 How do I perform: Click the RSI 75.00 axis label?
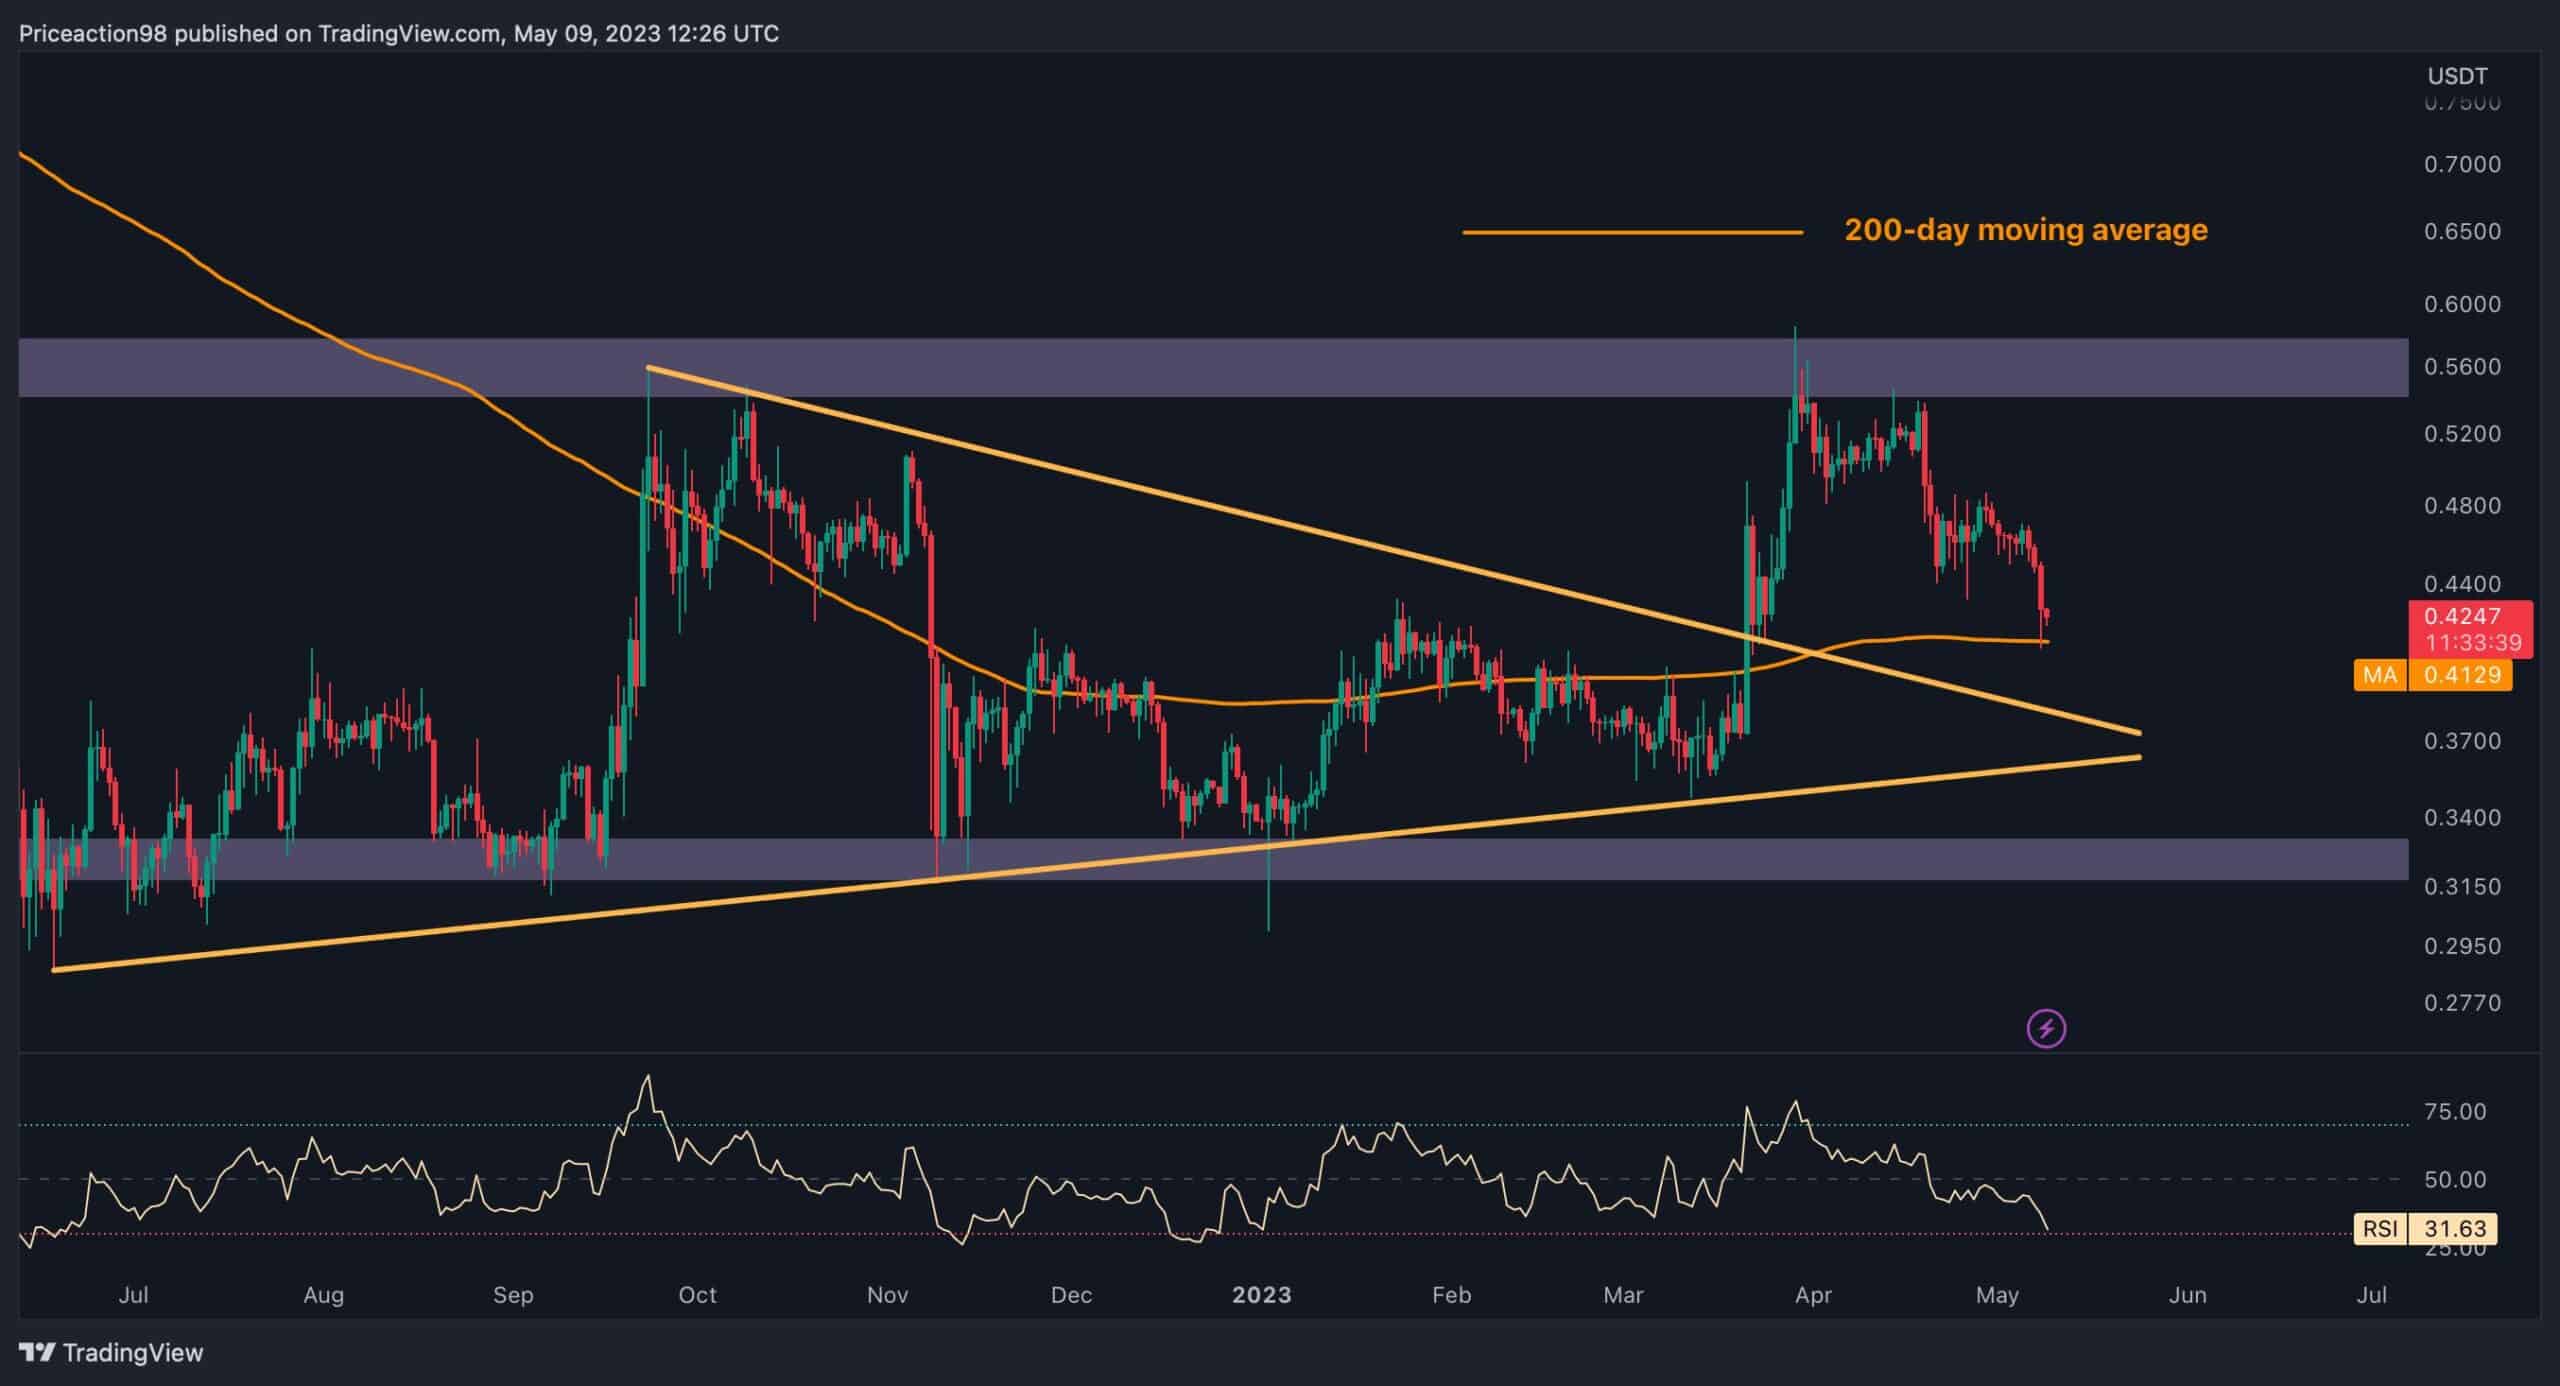coord(2455,1112)
